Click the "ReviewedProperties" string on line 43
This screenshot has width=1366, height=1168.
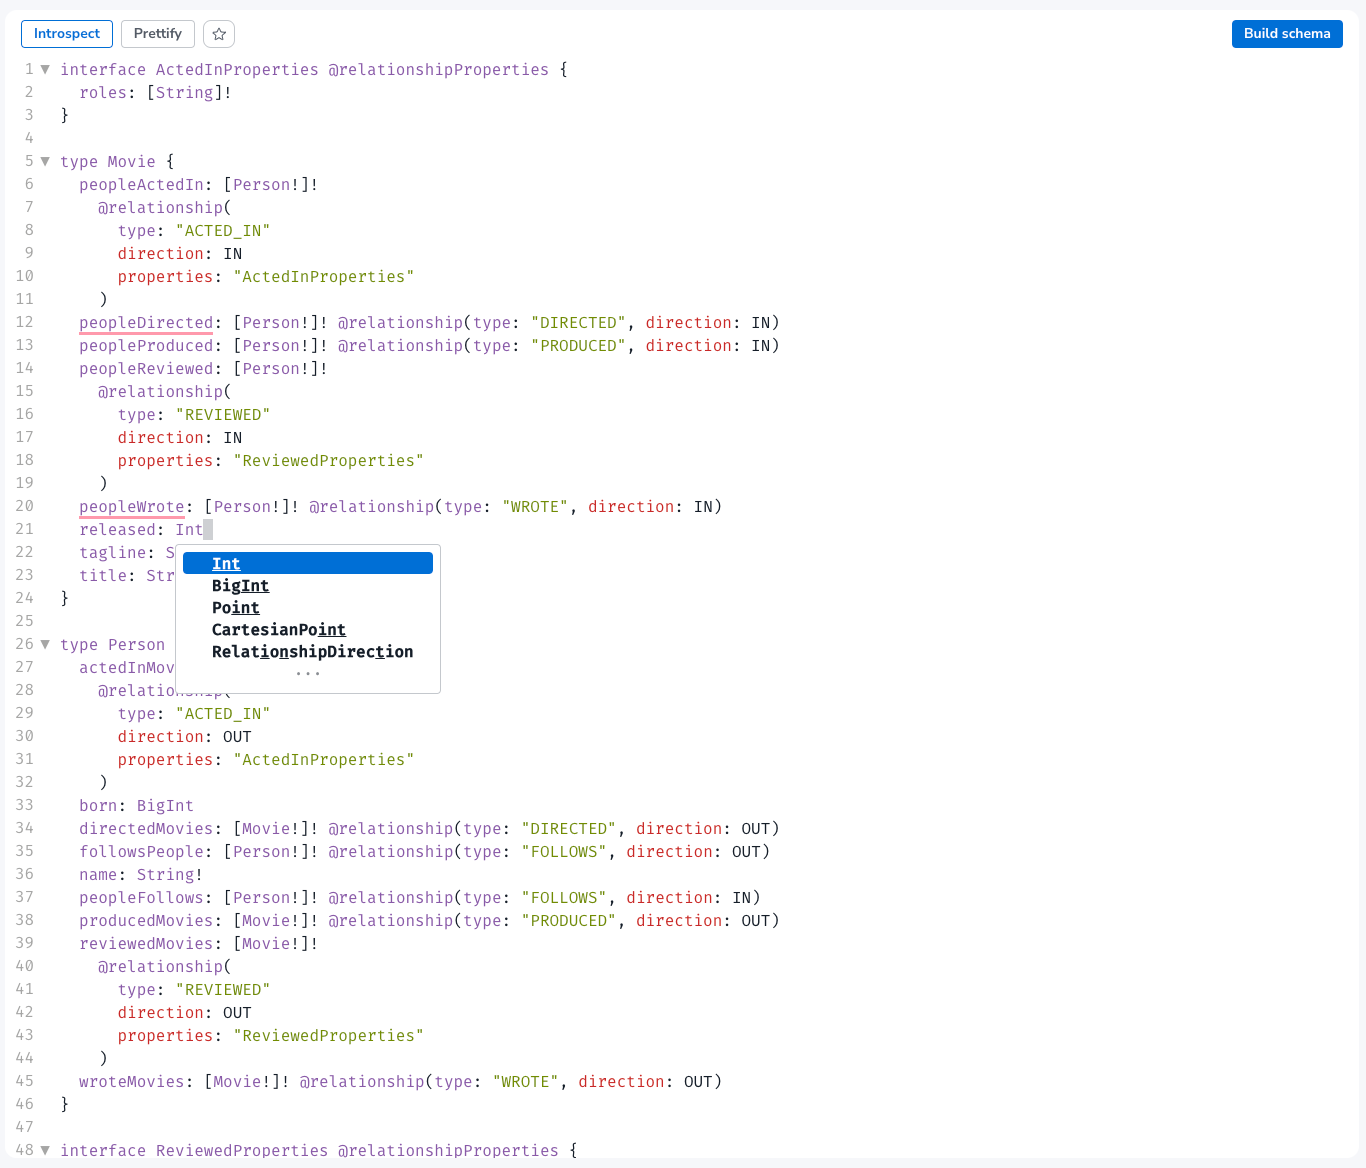tap(328, 1036)
